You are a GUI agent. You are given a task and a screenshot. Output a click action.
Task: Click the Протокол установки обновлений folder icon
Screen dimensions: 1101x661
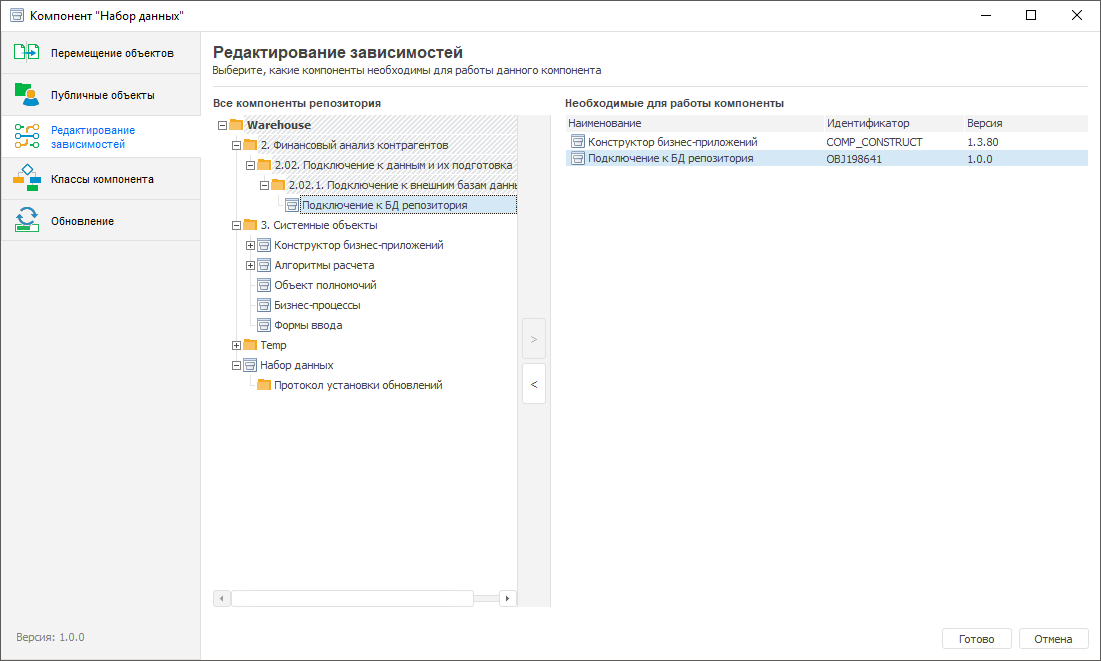point(264,385)
